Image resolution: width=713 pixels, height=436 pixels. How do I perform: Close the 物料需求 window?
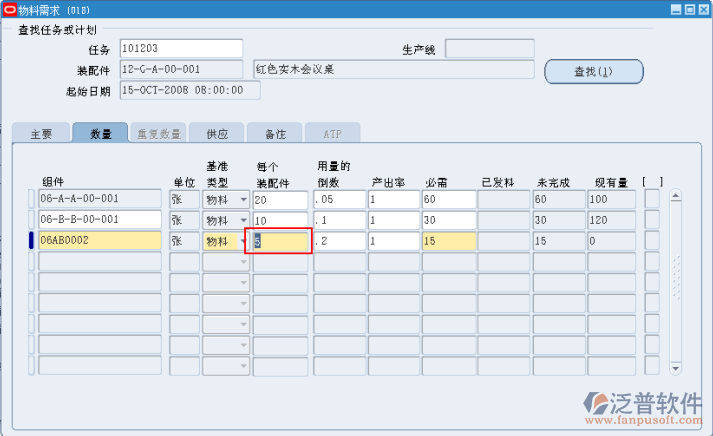702,9
